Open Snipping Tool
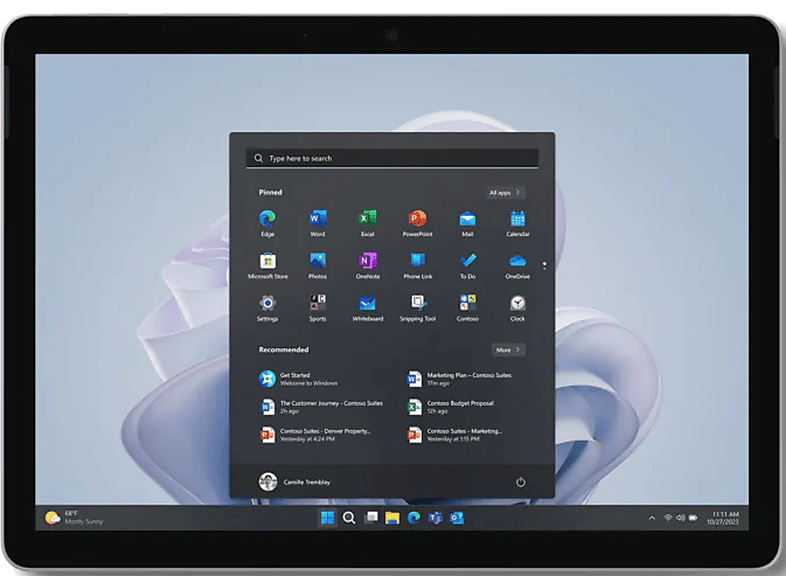 pyautogui.click(x=418, y=308)
